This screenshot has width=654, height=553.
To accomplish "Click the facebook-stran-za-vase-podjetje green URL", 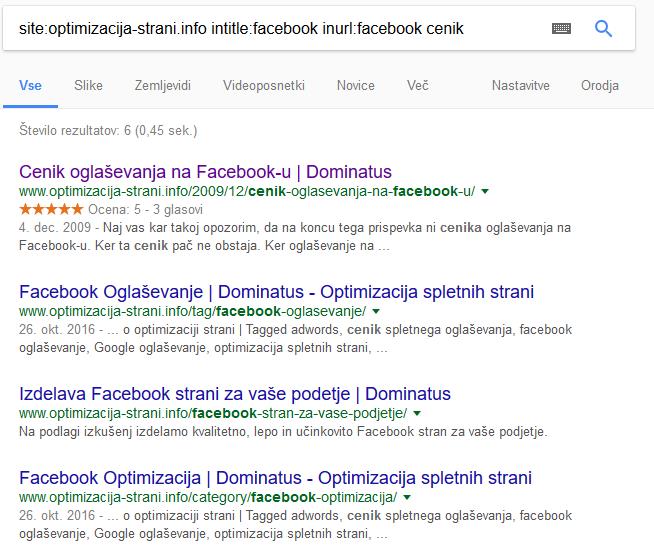I will tap(213, 413).
